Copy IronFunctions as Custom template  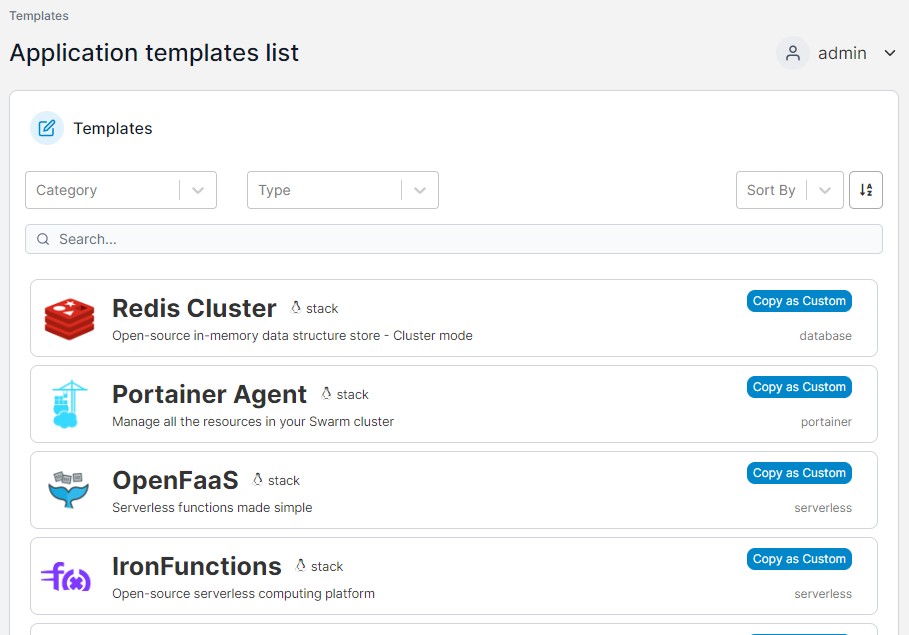799,559
